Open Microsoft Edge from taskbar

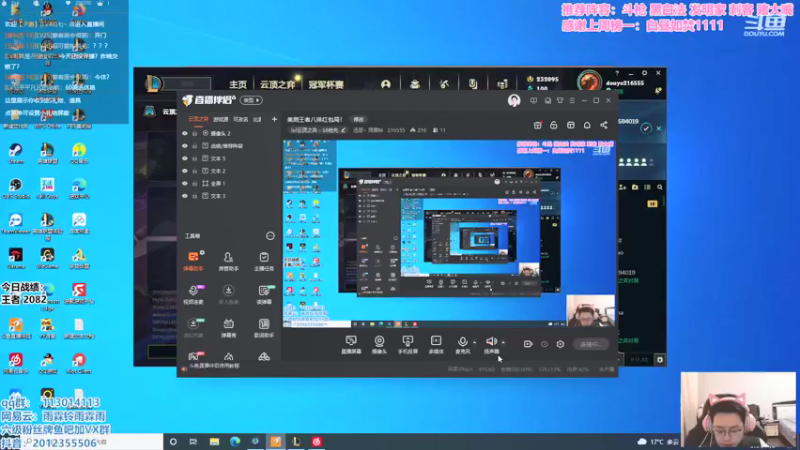[x=235, y=441]
